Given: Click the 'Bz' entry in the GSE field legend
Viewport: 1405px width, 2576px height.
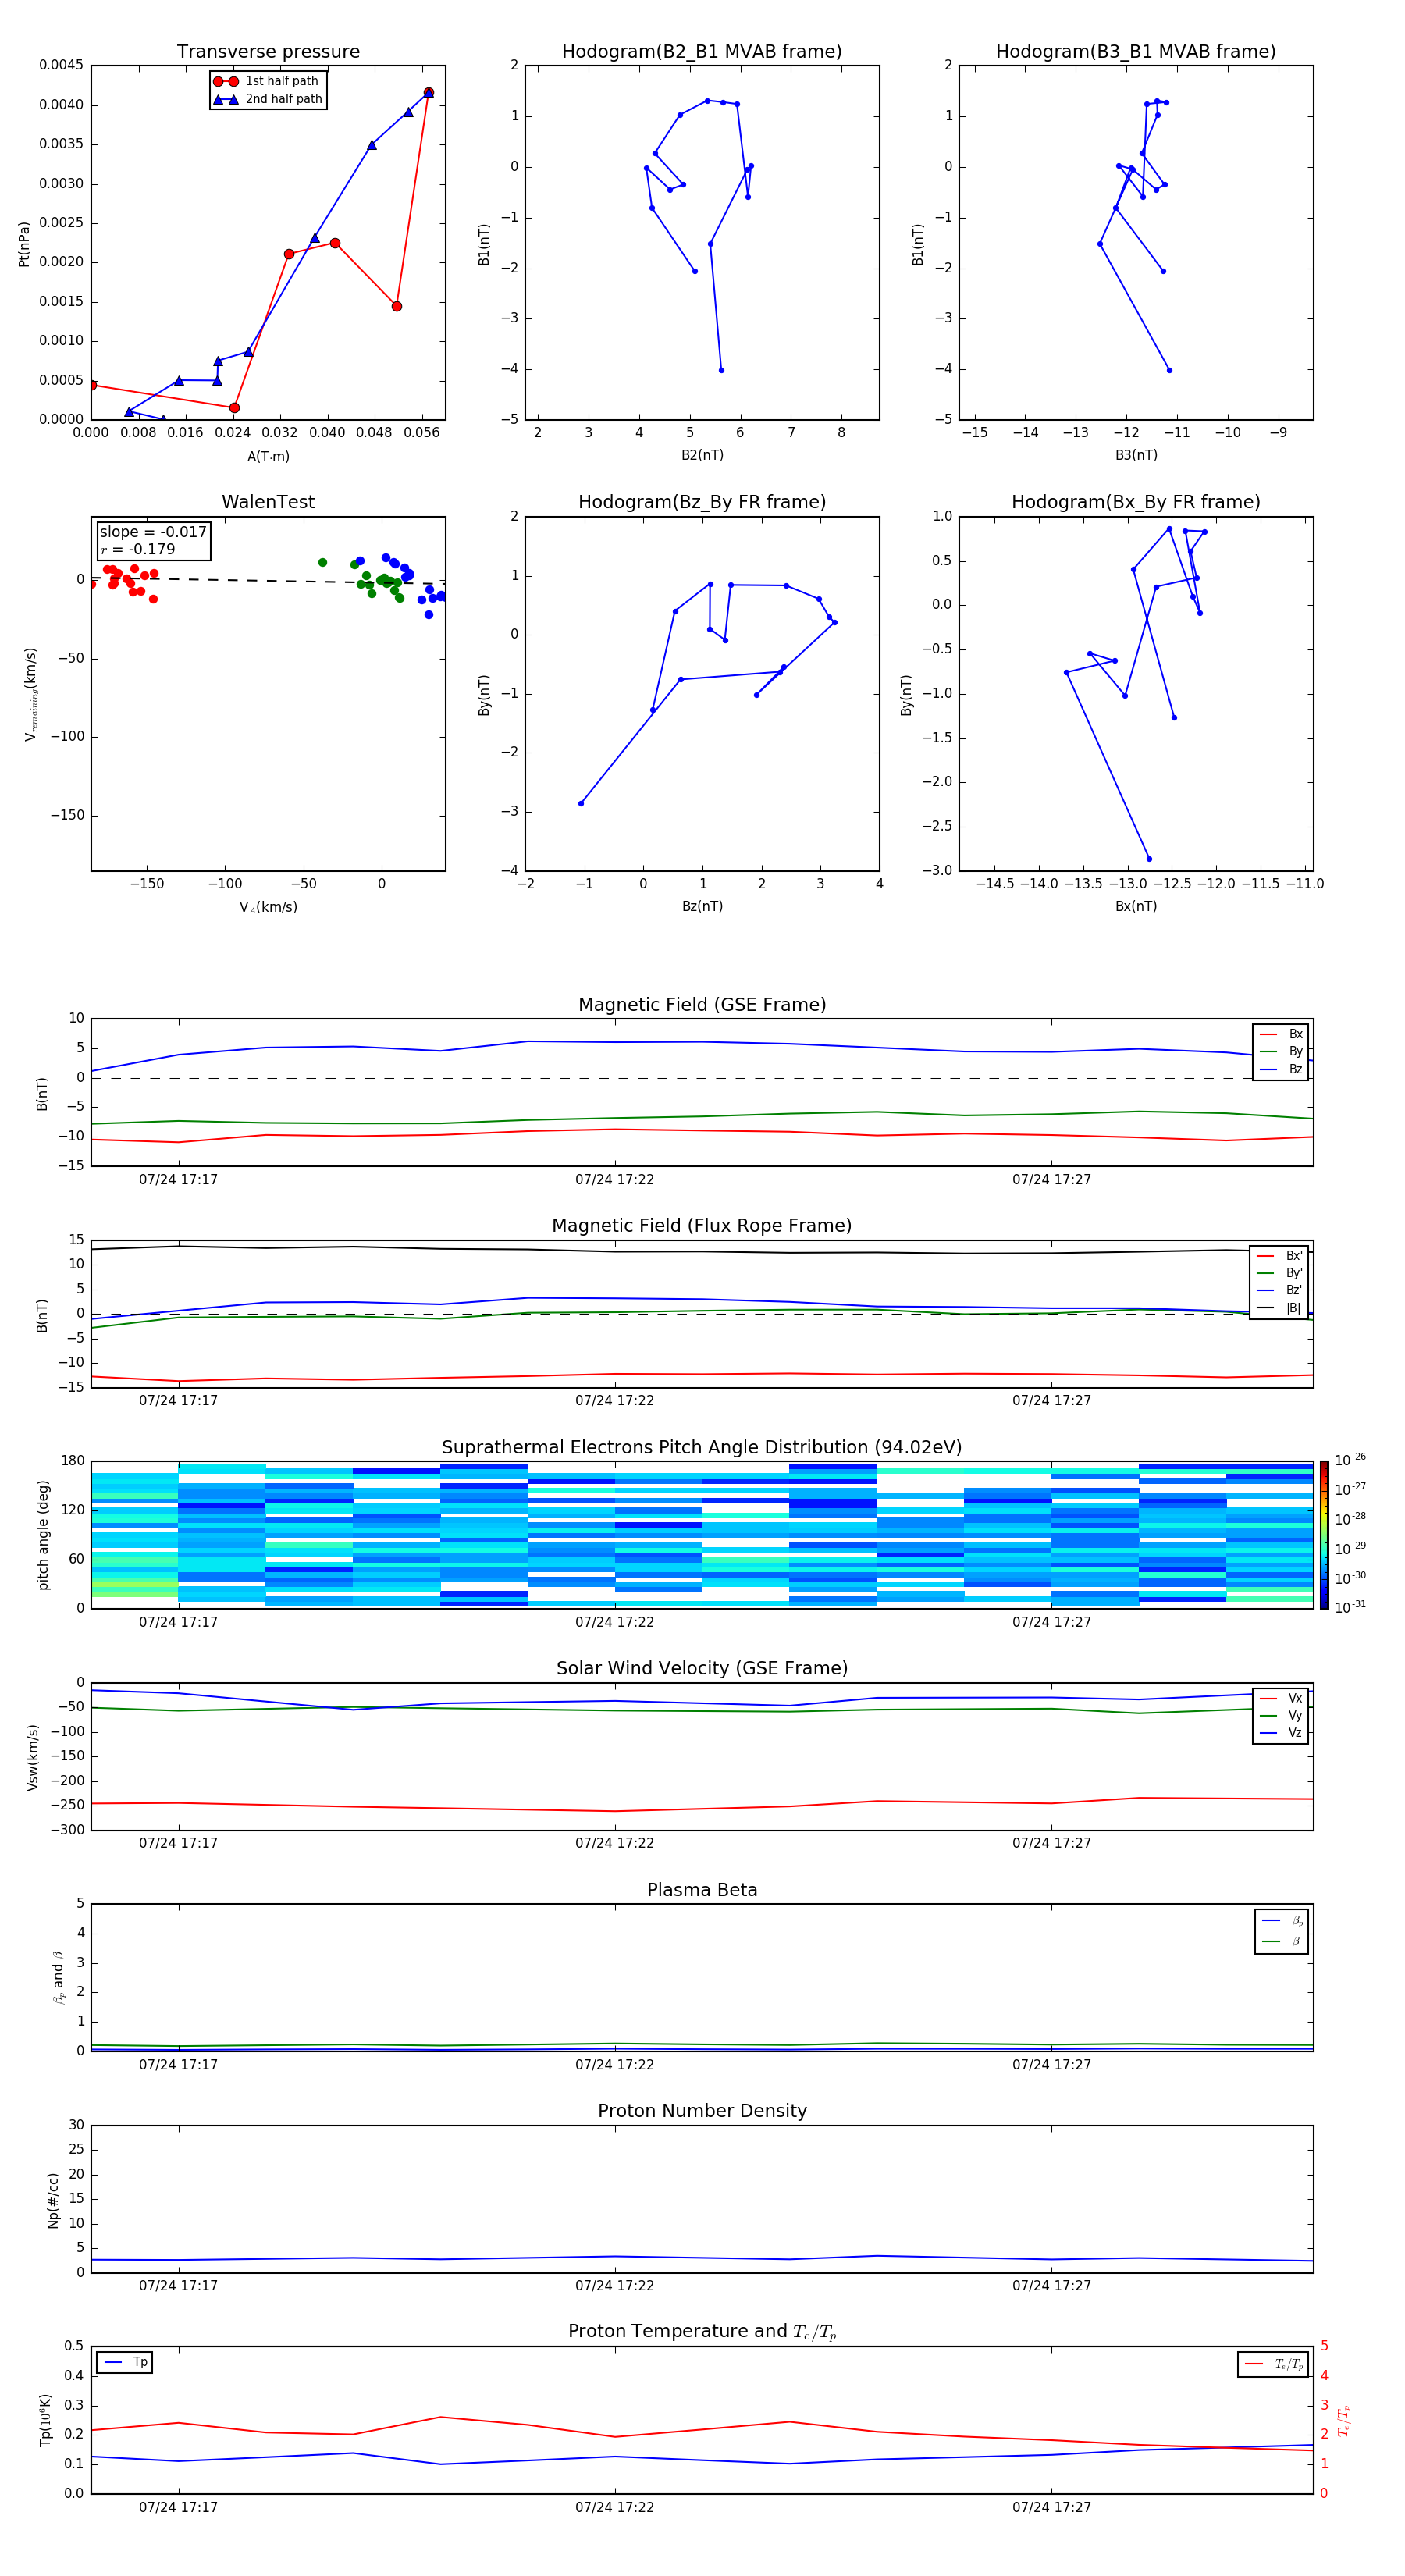Looking at the screenshot, I should [1281, 1070].
